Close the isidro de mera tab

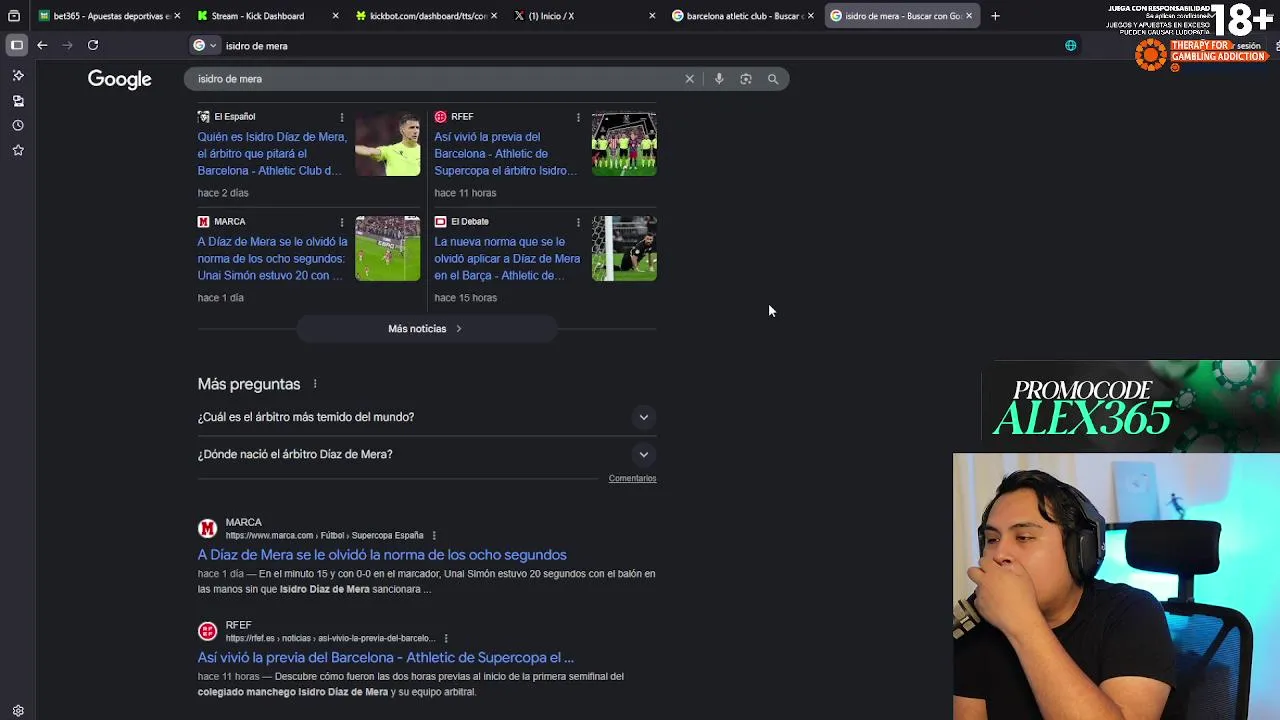coord(969,16)
